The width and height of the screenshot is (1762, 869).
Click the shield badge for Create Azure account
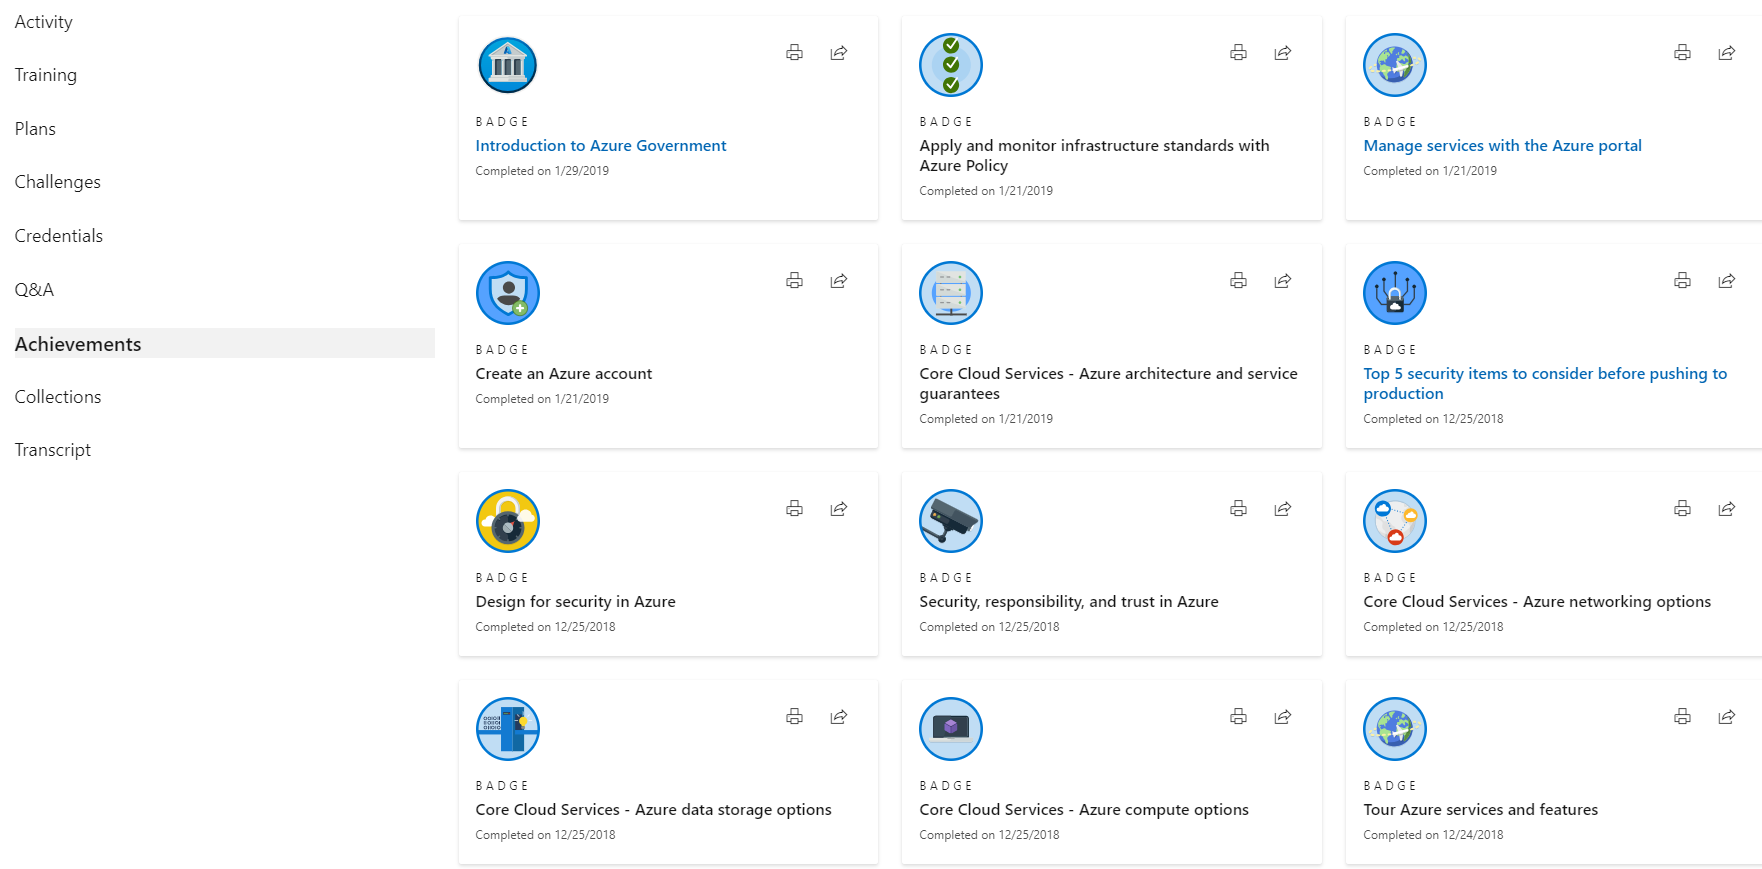pos(508,293)
